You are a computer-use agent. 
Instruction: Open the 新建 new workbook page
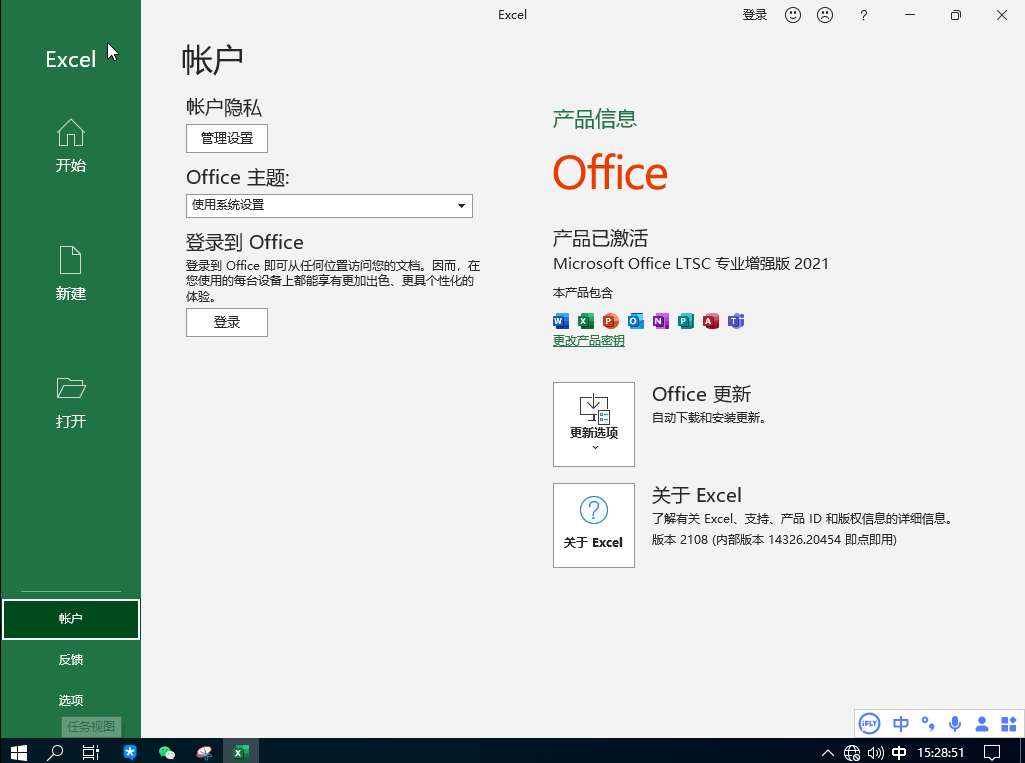point(71,273)
